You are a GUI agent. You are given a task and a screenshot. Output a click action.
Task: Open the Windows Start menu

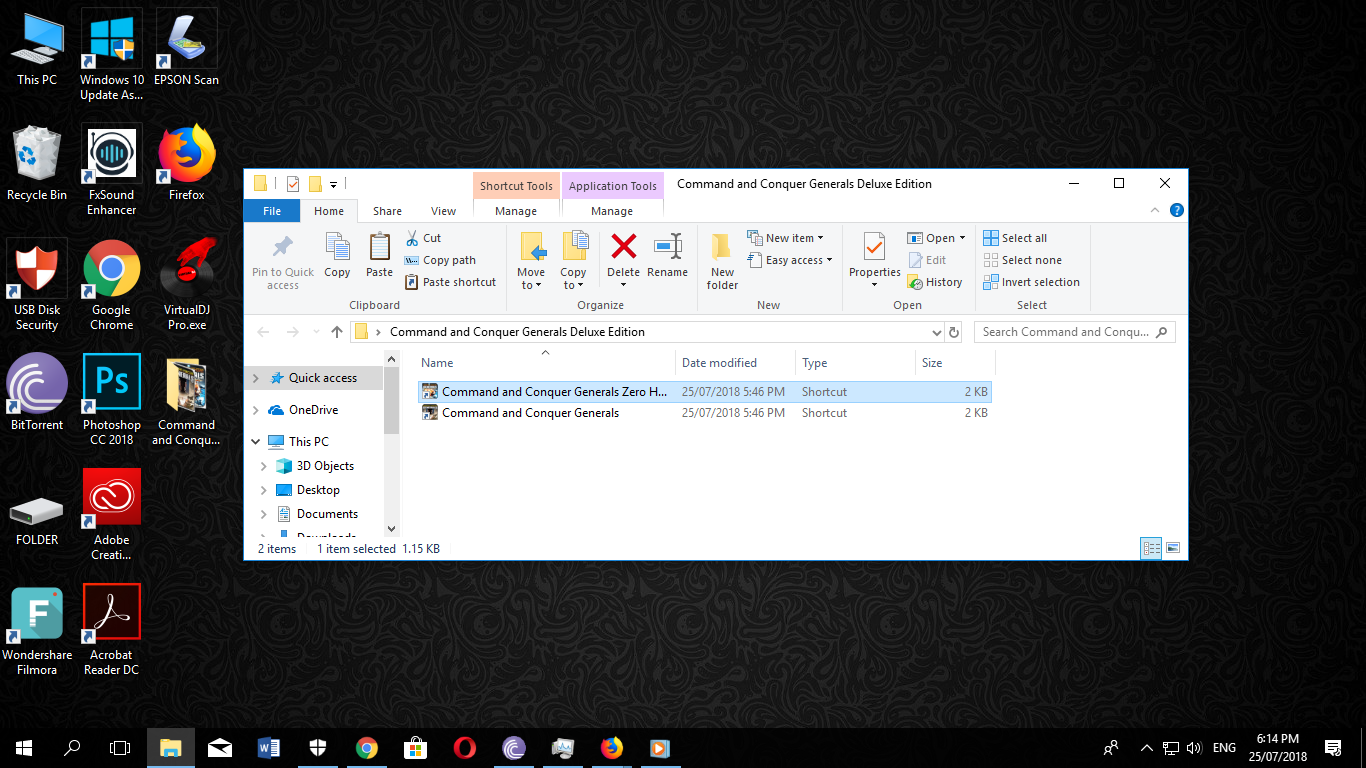[x=24, y=747]
